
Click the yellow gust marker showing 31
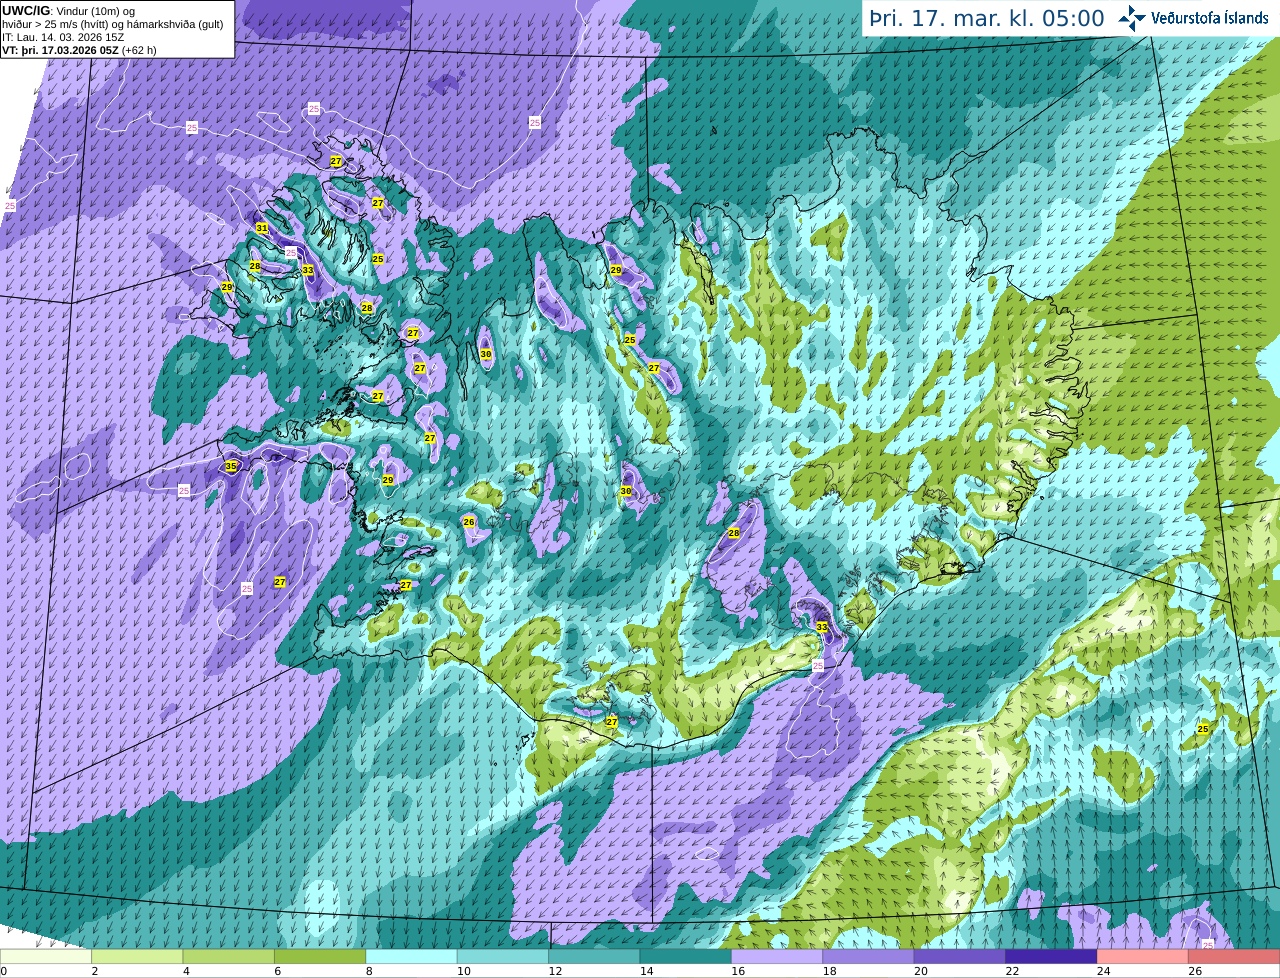tap(262, 228)
